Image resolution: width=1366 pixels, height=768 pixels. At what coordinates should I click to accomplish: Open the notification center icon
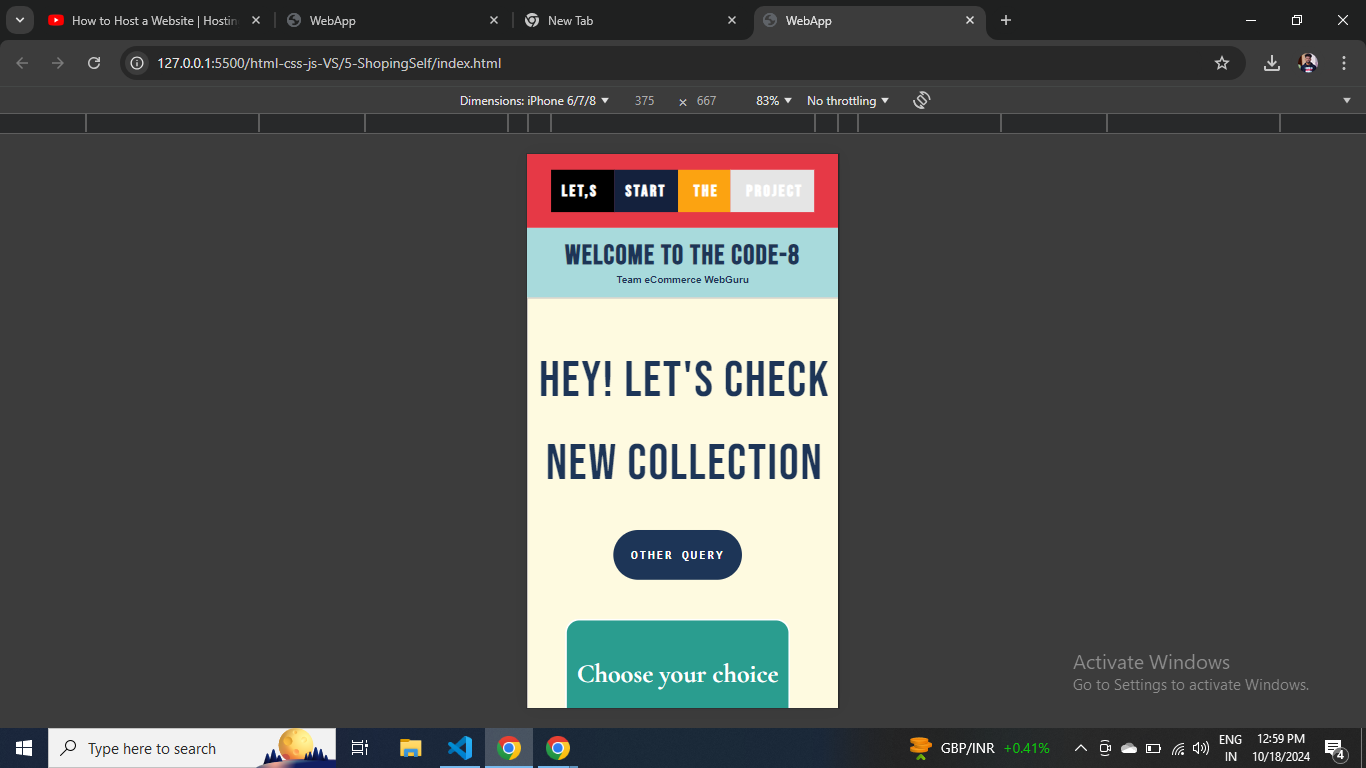pyautogui.click(x=1334, y=748)
